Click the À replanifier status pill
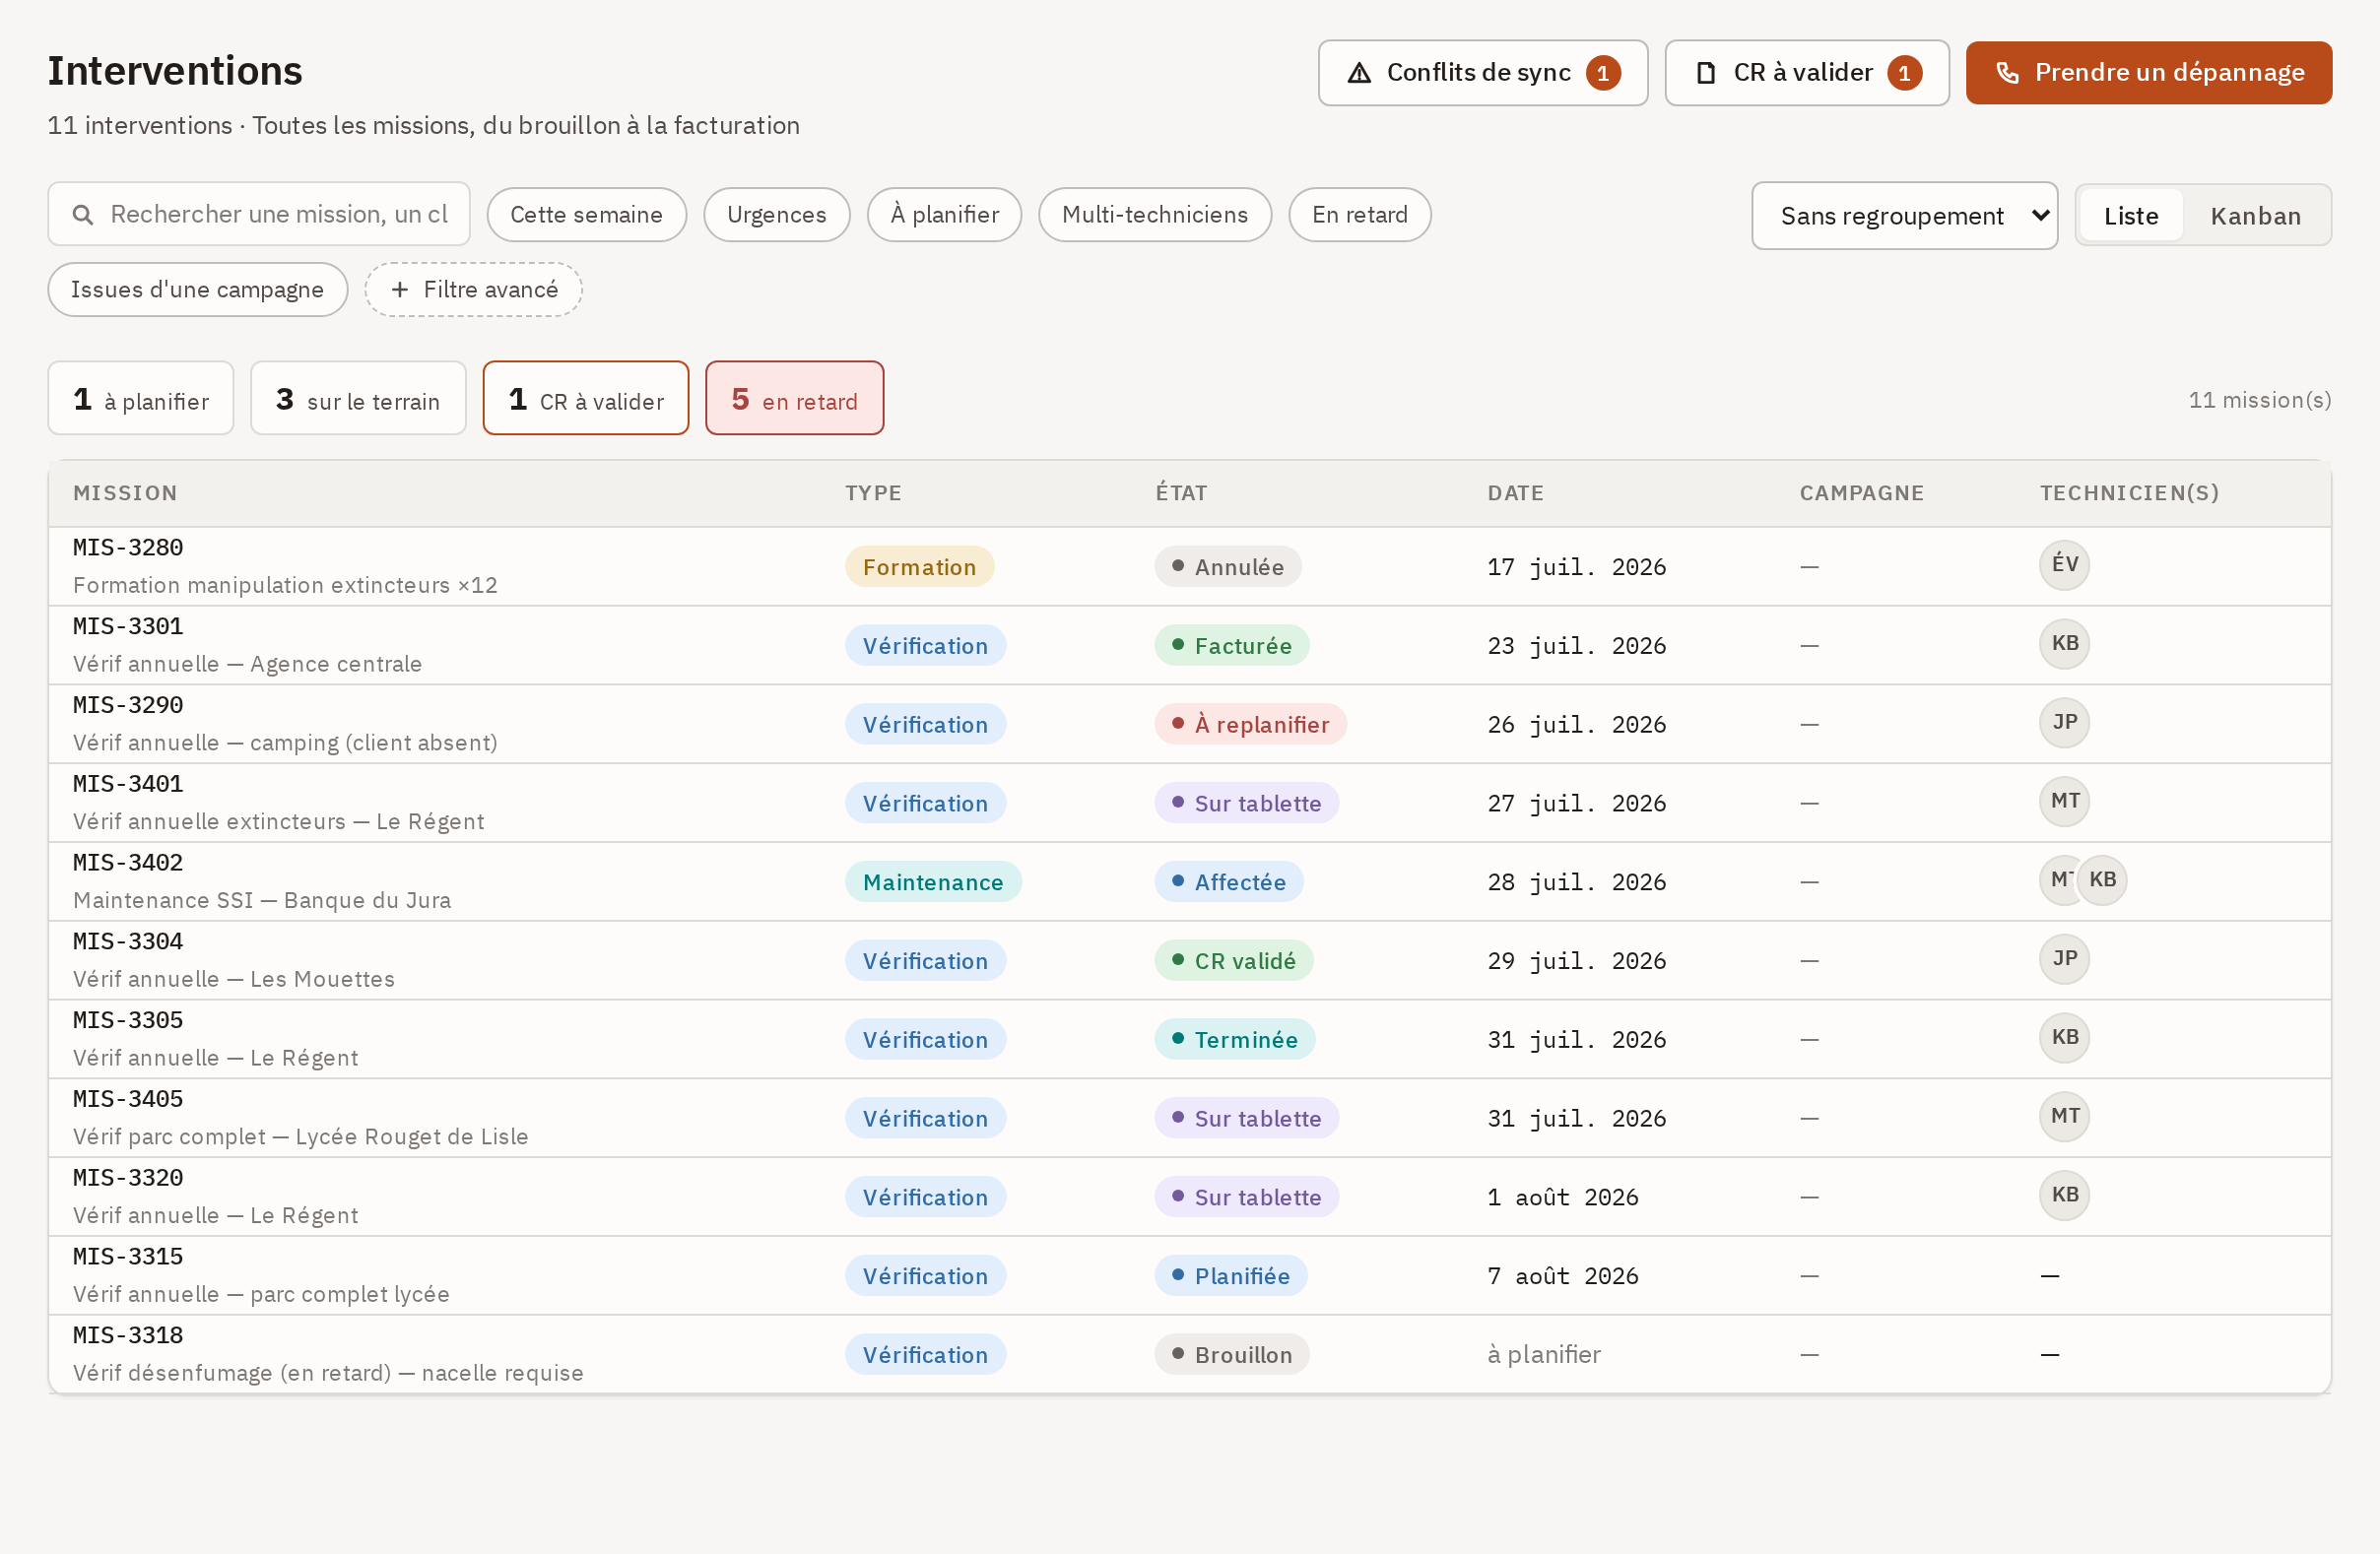The height and width of the screenshot is (1554, 2380). pos(1250,724)
